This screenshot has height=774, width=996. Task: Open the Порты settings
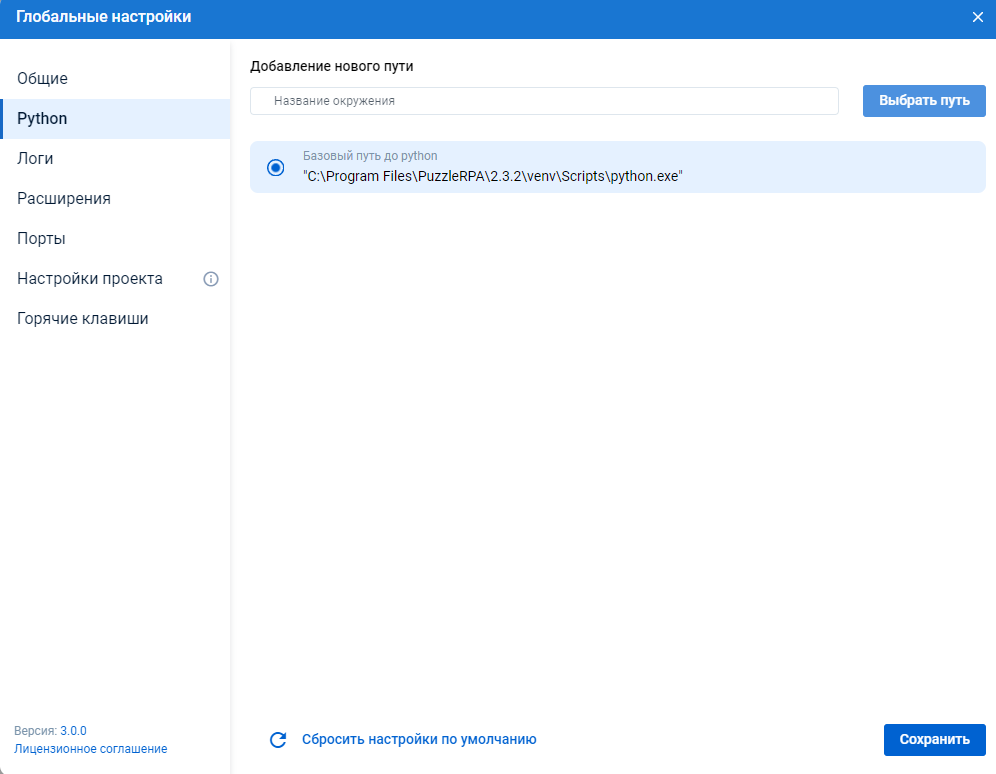[41, 239]
